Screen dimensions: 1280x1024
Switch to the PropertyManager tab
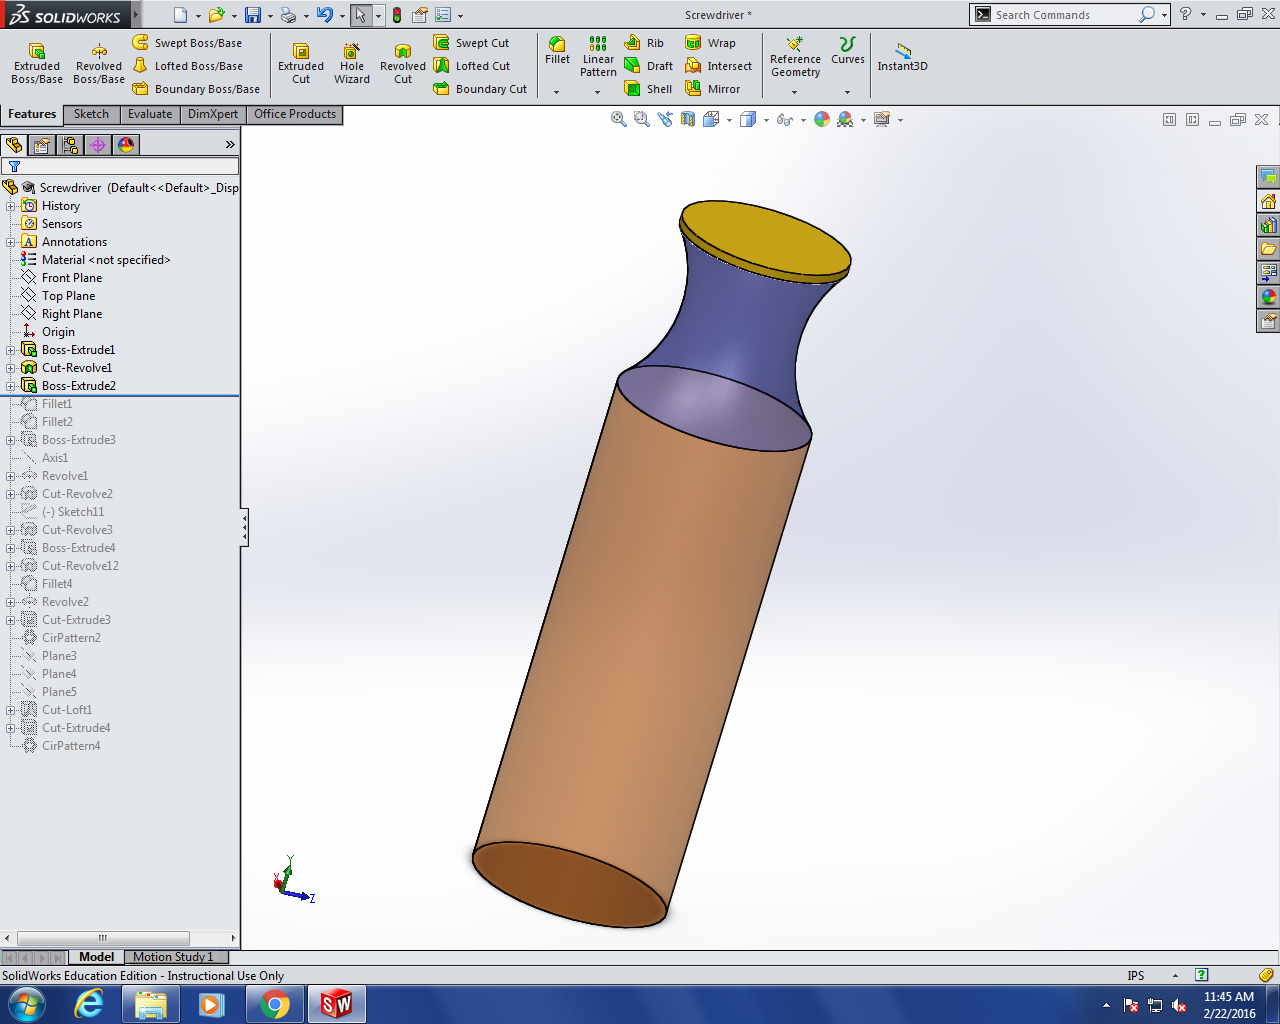(42, 145)
